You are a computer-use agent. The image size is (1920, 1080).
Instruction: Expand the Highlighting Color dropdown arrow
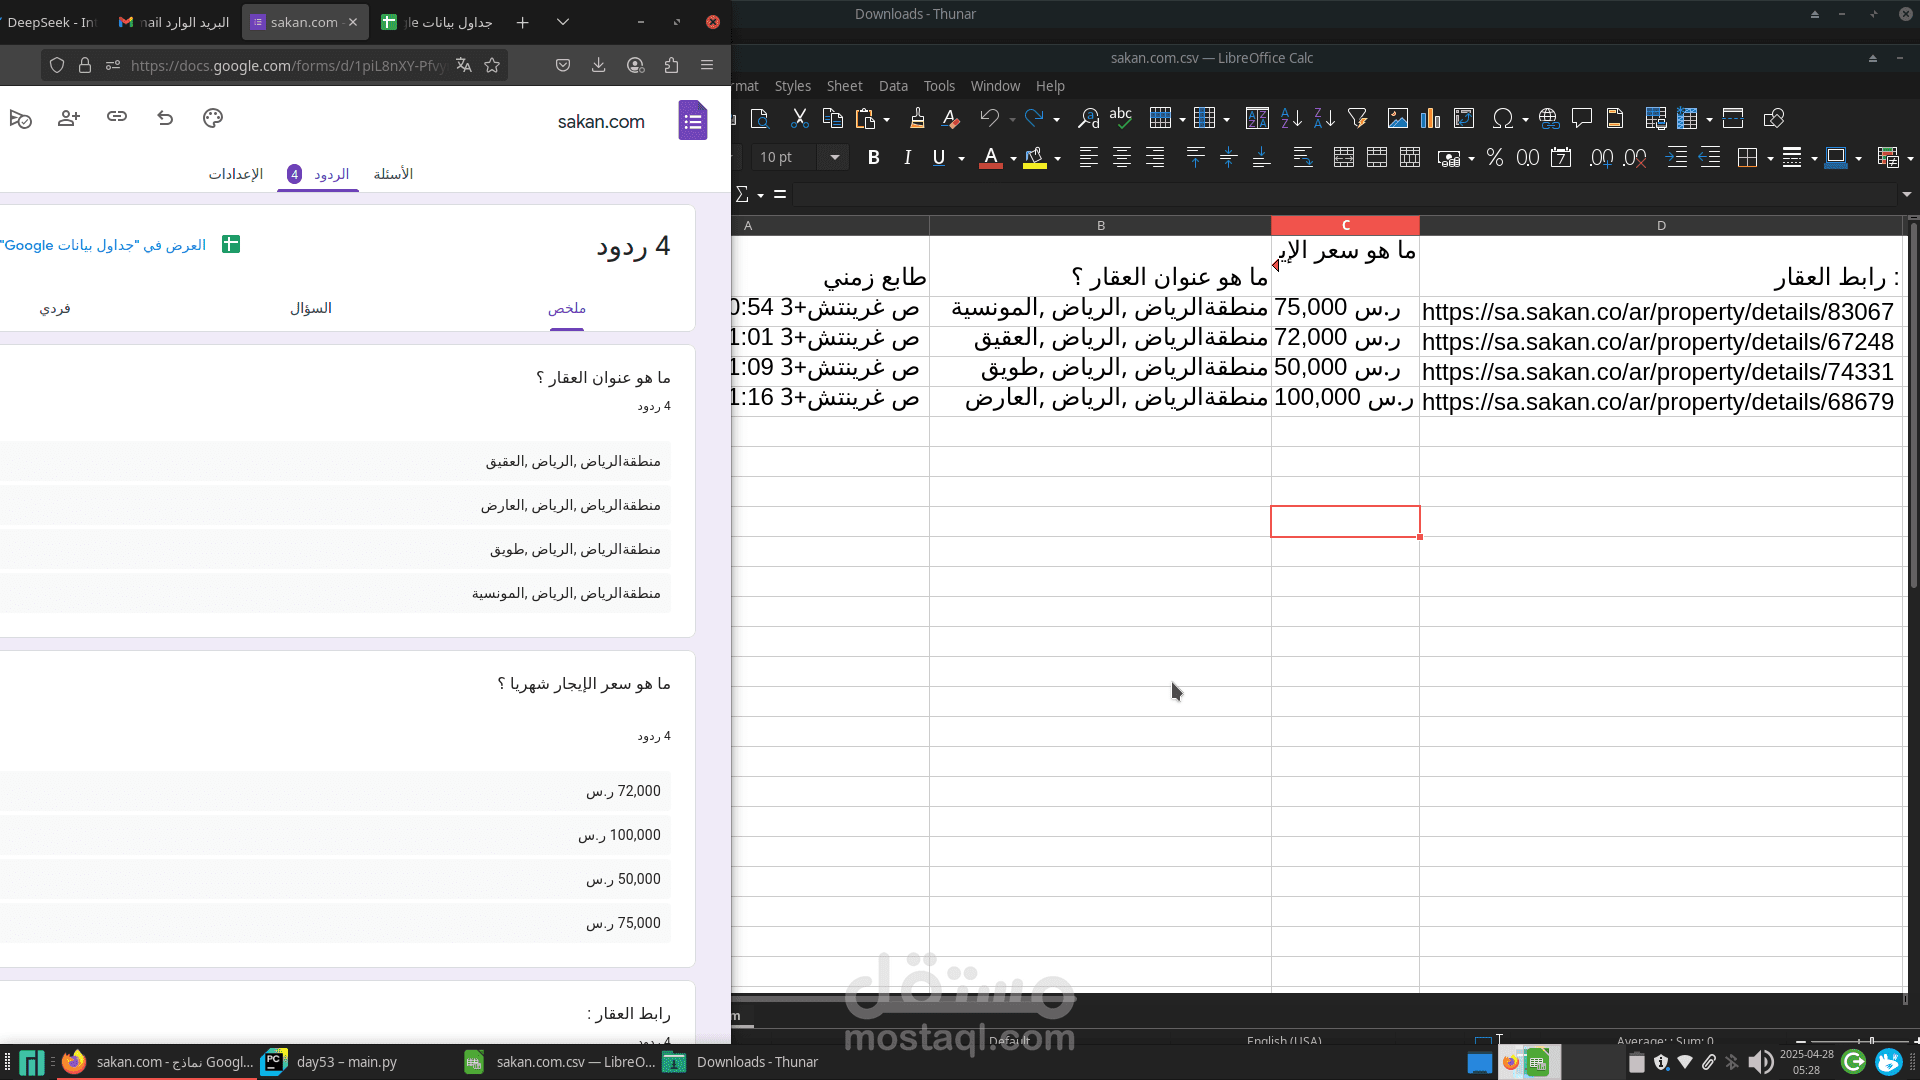click(1058, 158)
